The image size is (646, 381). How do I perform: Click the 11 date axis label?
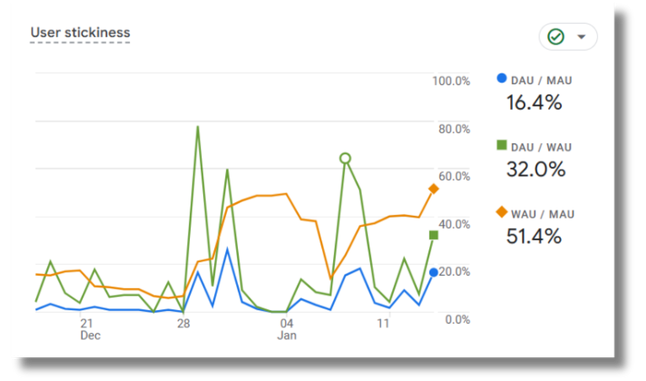[383, 324]
